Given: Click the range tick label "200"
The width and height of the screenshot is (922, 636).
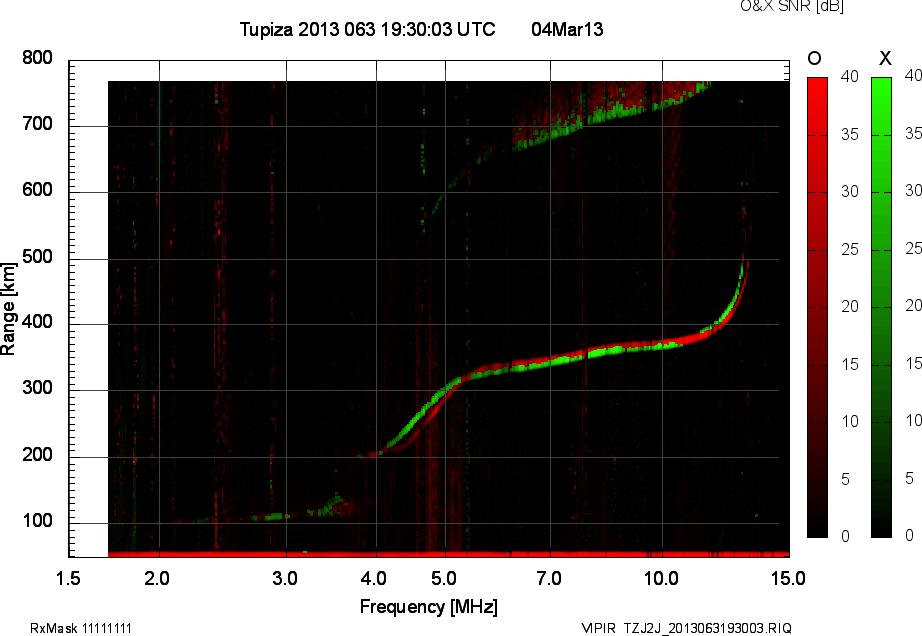Looking at the screenshot, I should pos(37,455).
